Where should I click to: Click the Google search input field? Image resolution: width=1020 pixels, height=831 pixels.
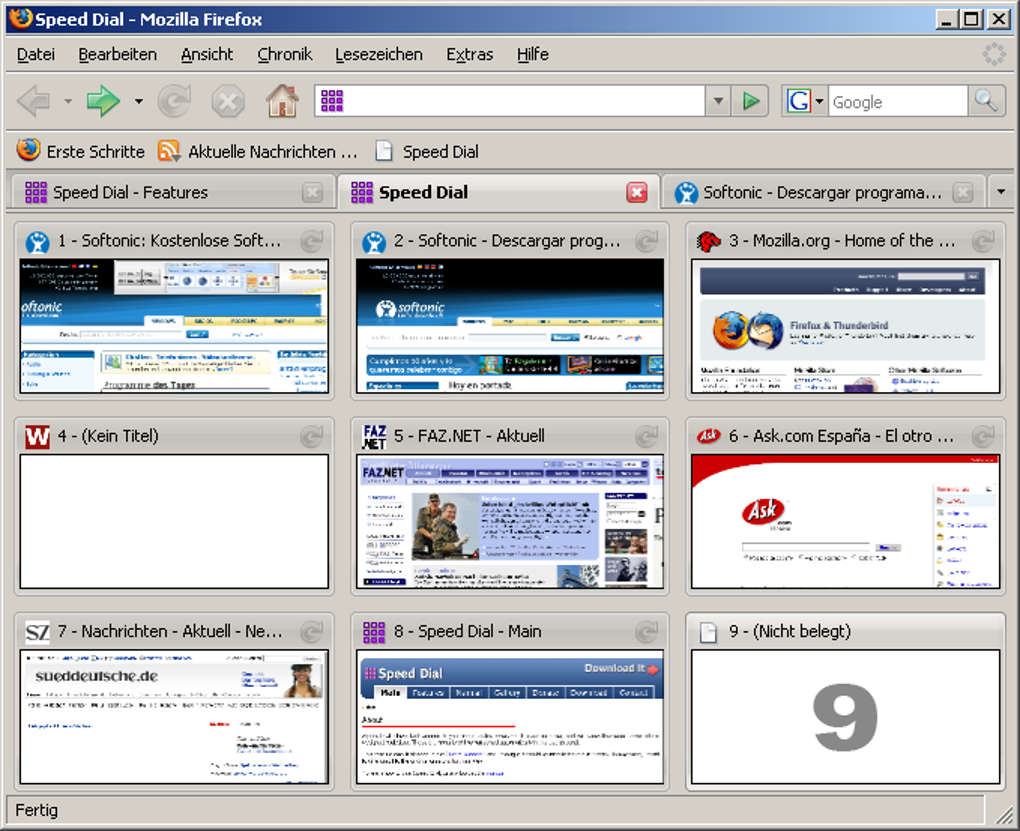[x=898, y=102]
